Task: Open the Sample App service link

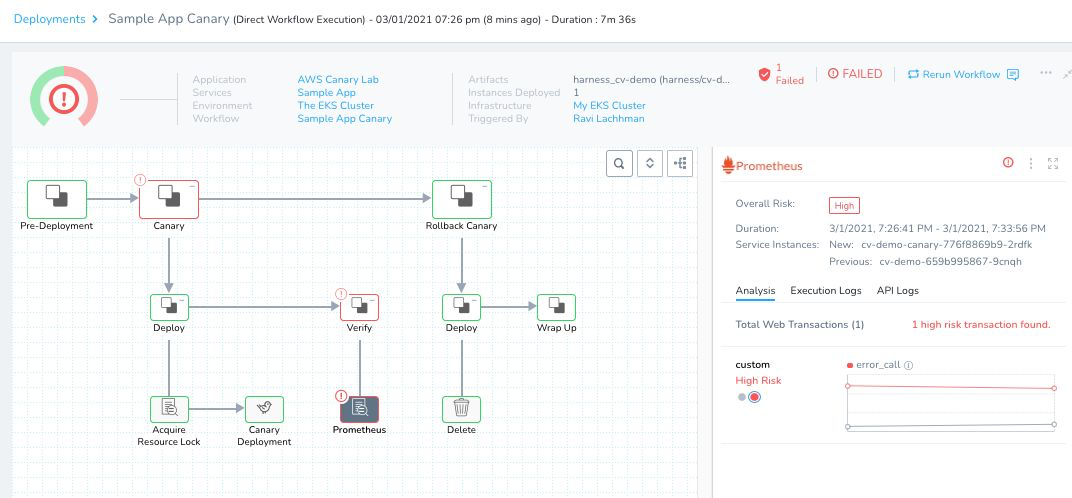Action: pos(326,92)
